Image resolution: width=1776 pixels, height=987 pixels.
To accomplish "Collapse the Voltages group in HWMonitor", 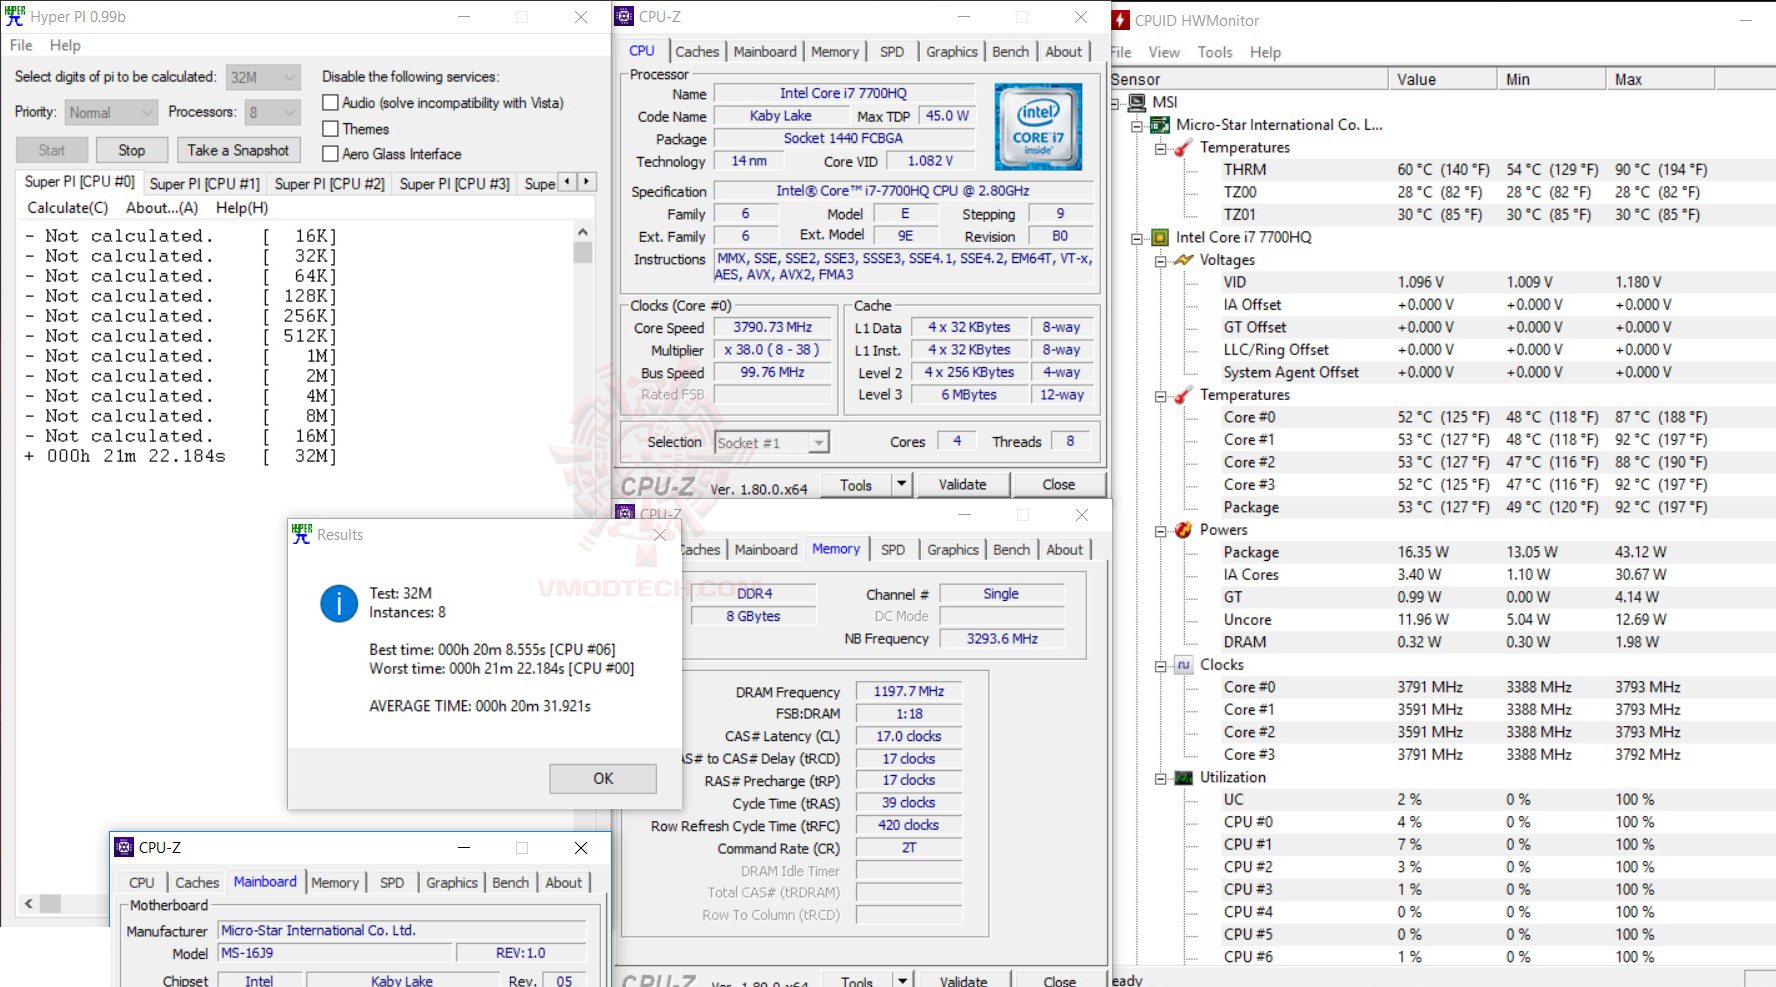I will click(x=1160, y=260).
